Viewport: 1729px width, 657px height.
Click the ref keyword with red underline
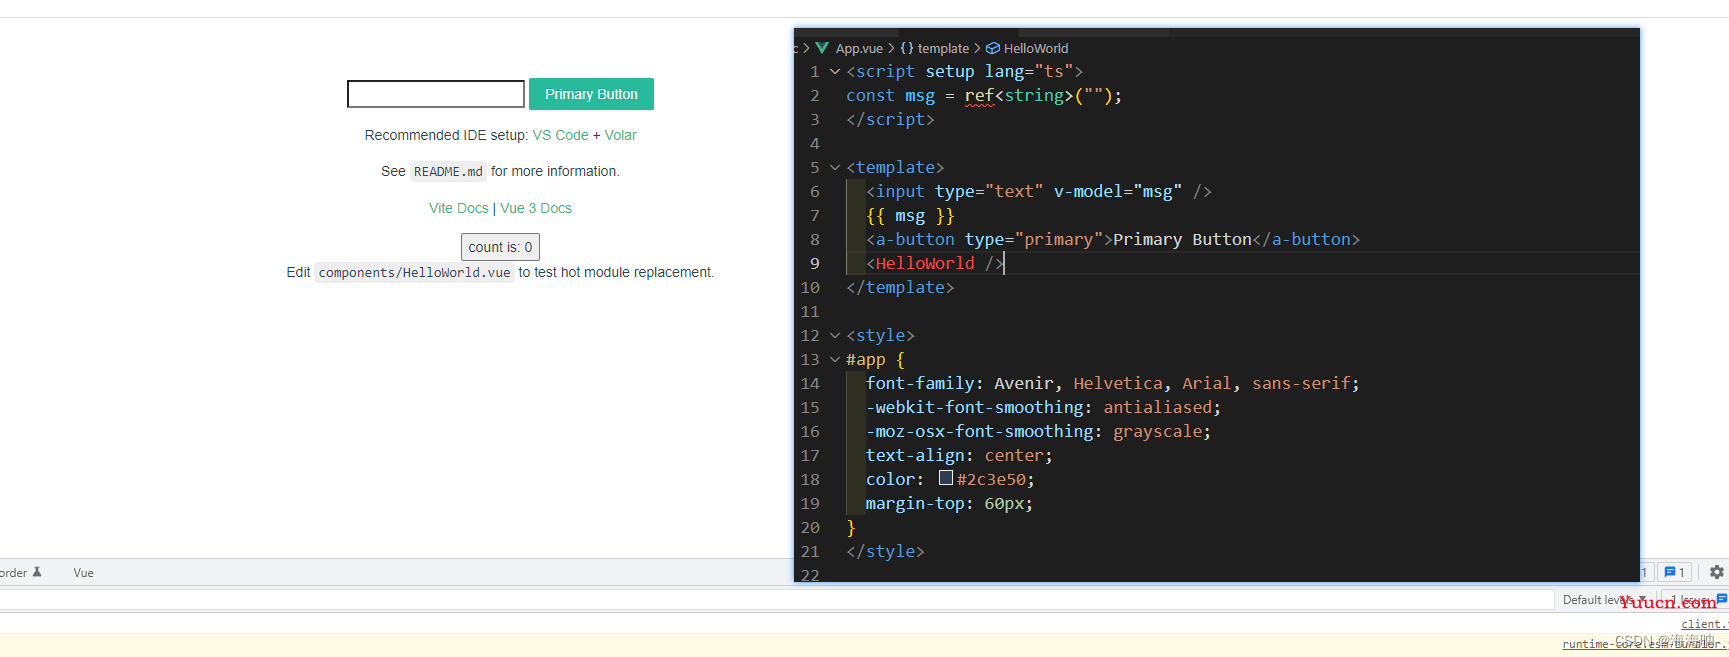point(979,96)
